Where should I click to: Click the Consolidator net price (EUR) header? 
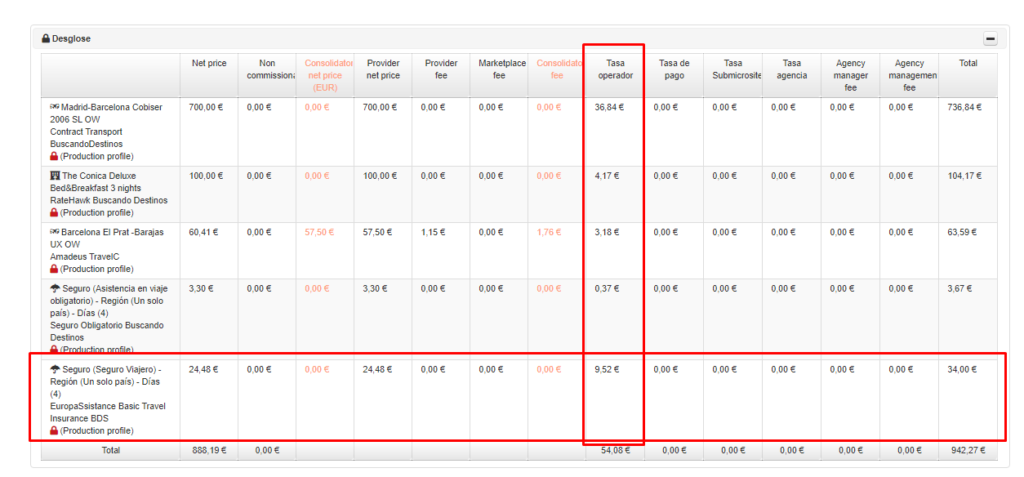325,75
